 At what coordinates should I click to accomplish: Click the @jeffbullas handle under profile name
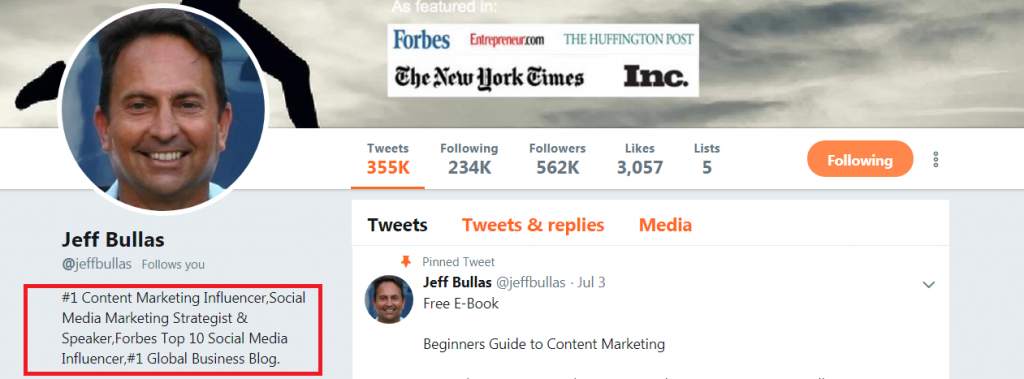[x=97, y=264]
